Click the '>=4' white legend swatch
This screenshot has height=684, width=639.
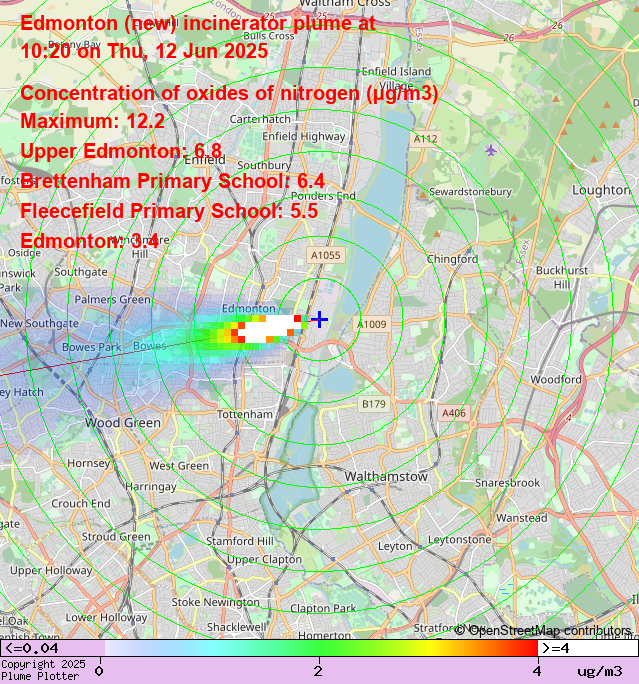pyautogui.click(x=588, y=648)
